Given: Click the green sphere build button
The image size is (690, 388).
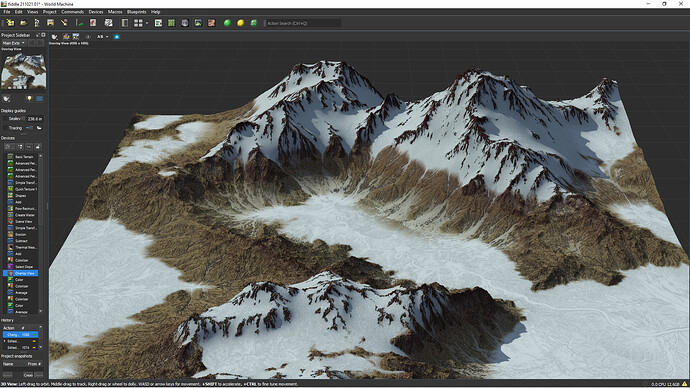Looking at the screenshot, I should pos(227,23).
